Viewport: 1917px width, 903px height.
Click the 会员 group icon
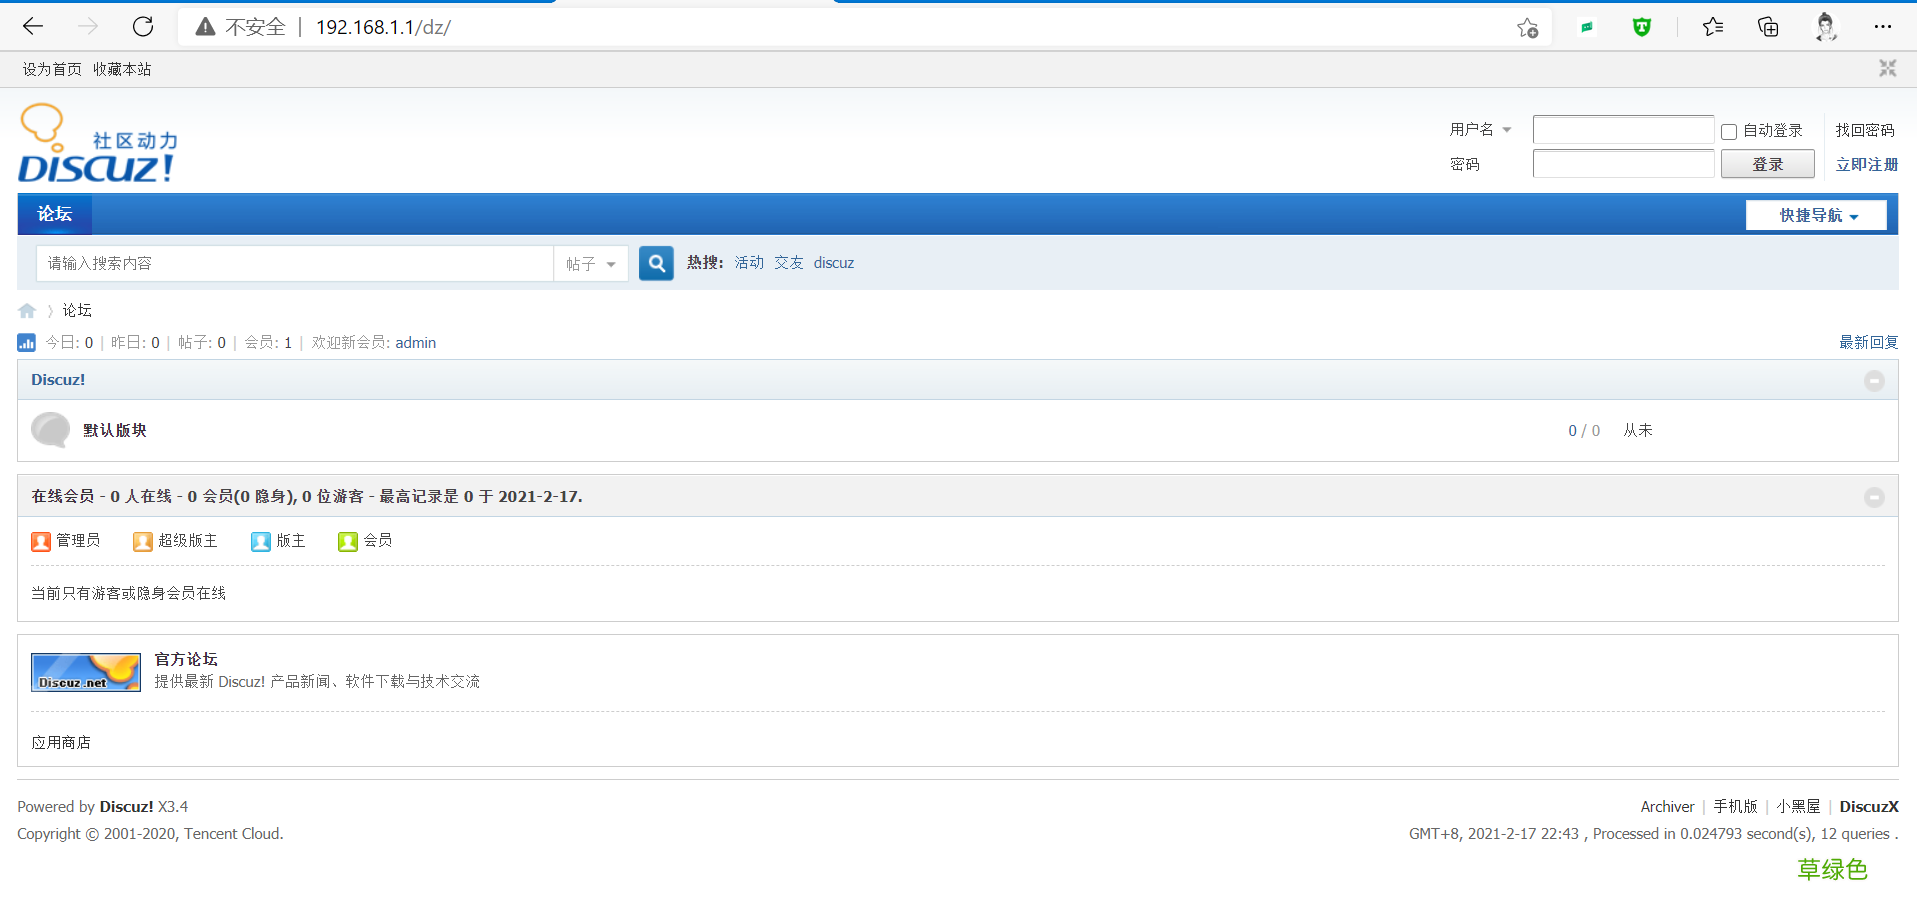(347, 541)
